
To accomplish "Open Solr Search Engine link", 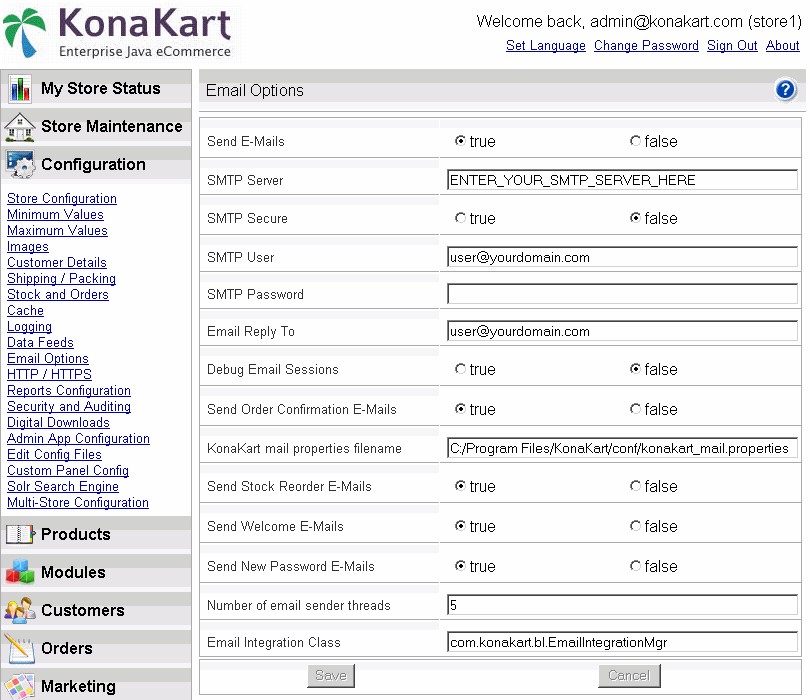I will pos(63,487).
